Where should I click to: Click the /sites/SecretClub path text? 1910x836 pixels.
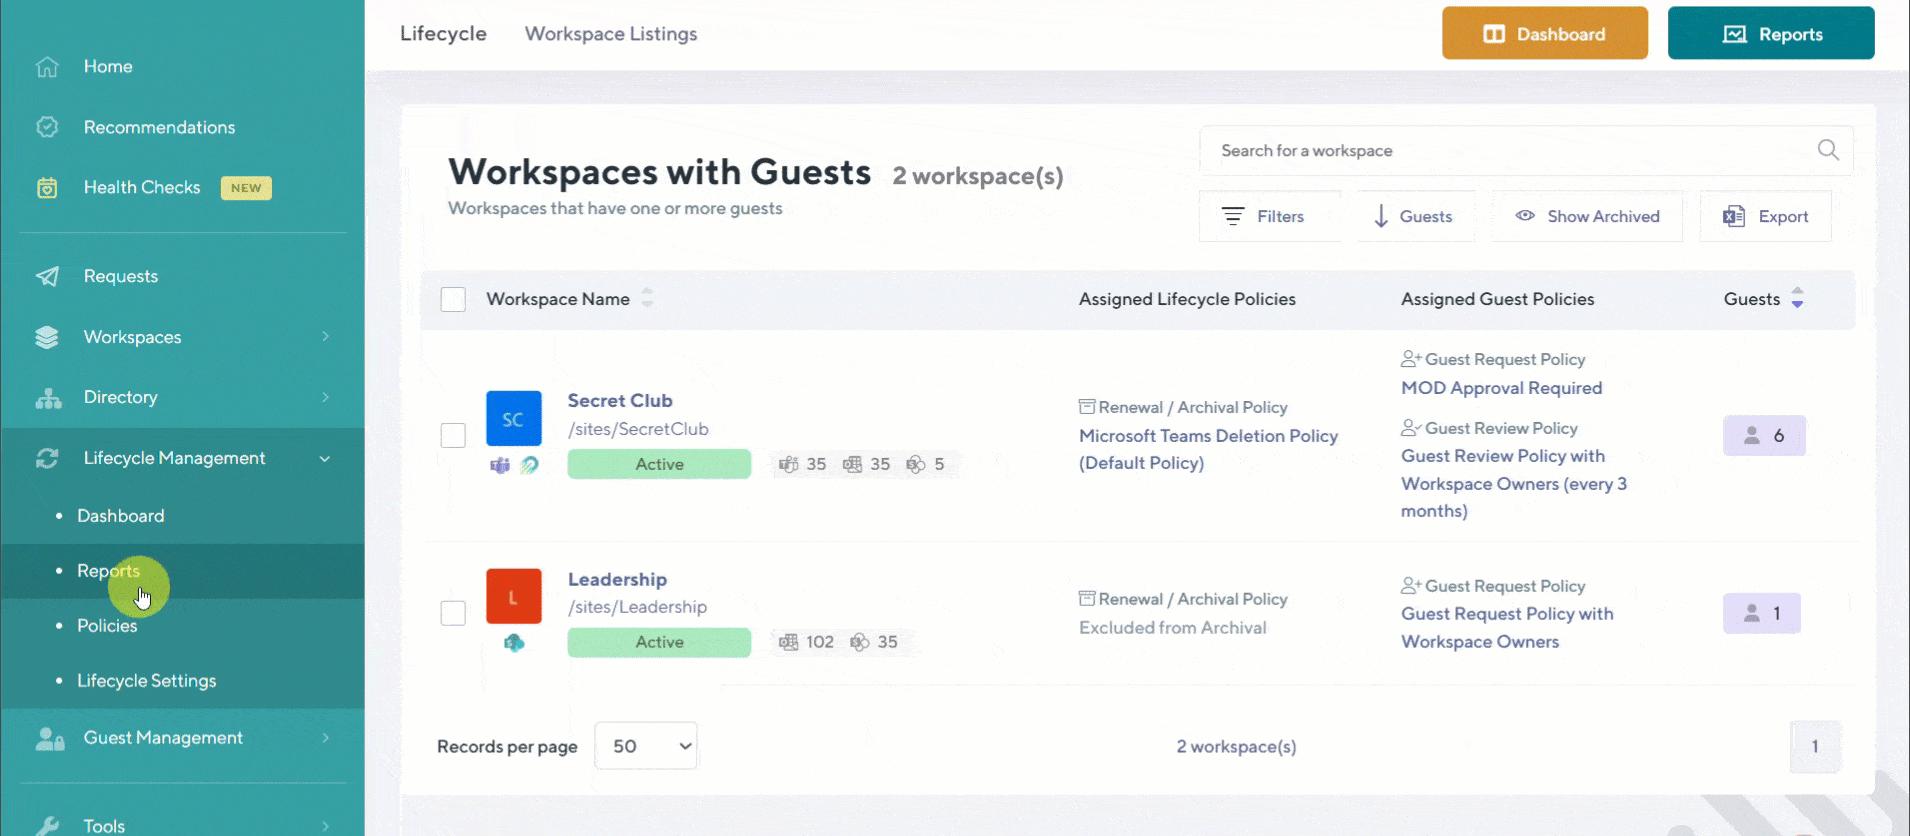[x=638, y=429]
